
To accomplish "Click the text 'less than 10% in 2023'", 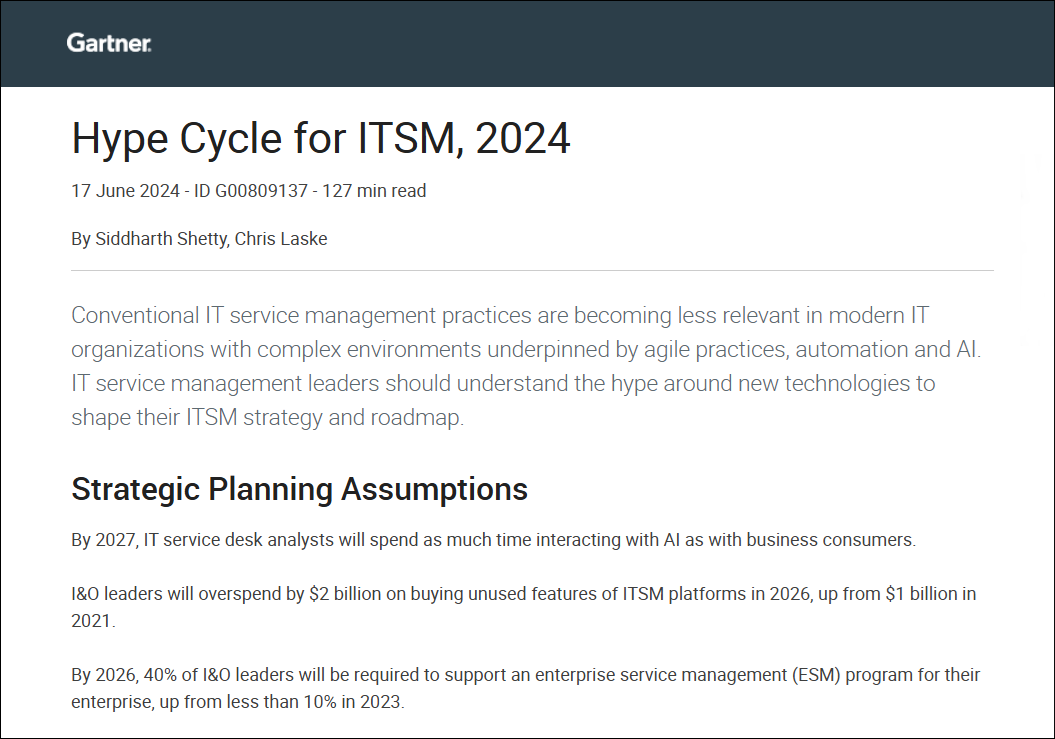I will [312, 702].
